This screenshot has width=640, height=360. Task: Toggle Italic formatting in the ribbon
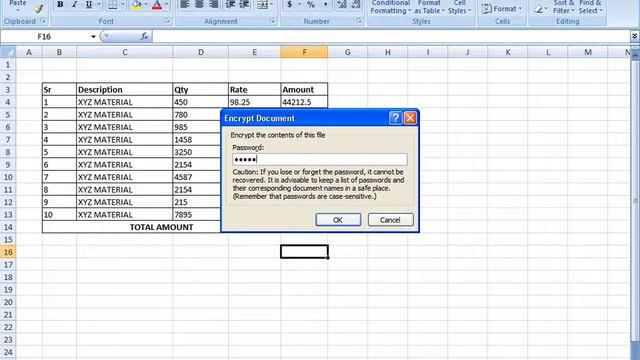[x=74, y=4]
